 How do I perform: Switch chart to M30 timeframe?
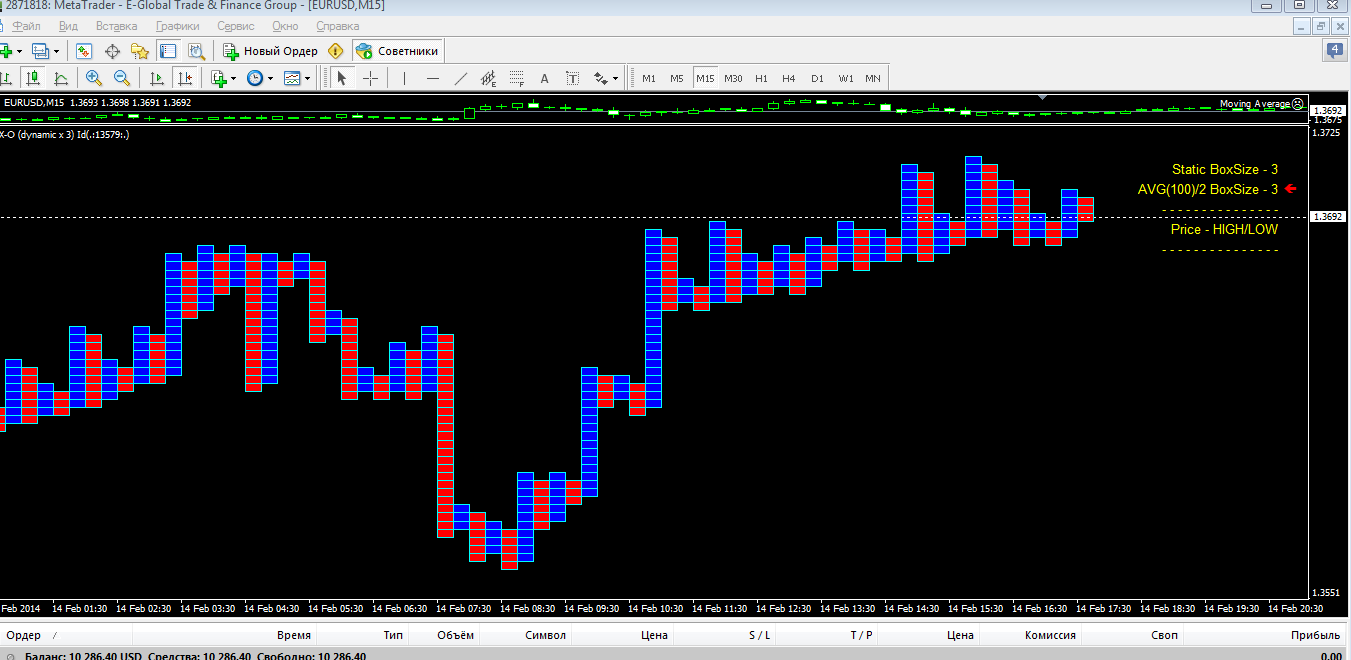(733, 78)
